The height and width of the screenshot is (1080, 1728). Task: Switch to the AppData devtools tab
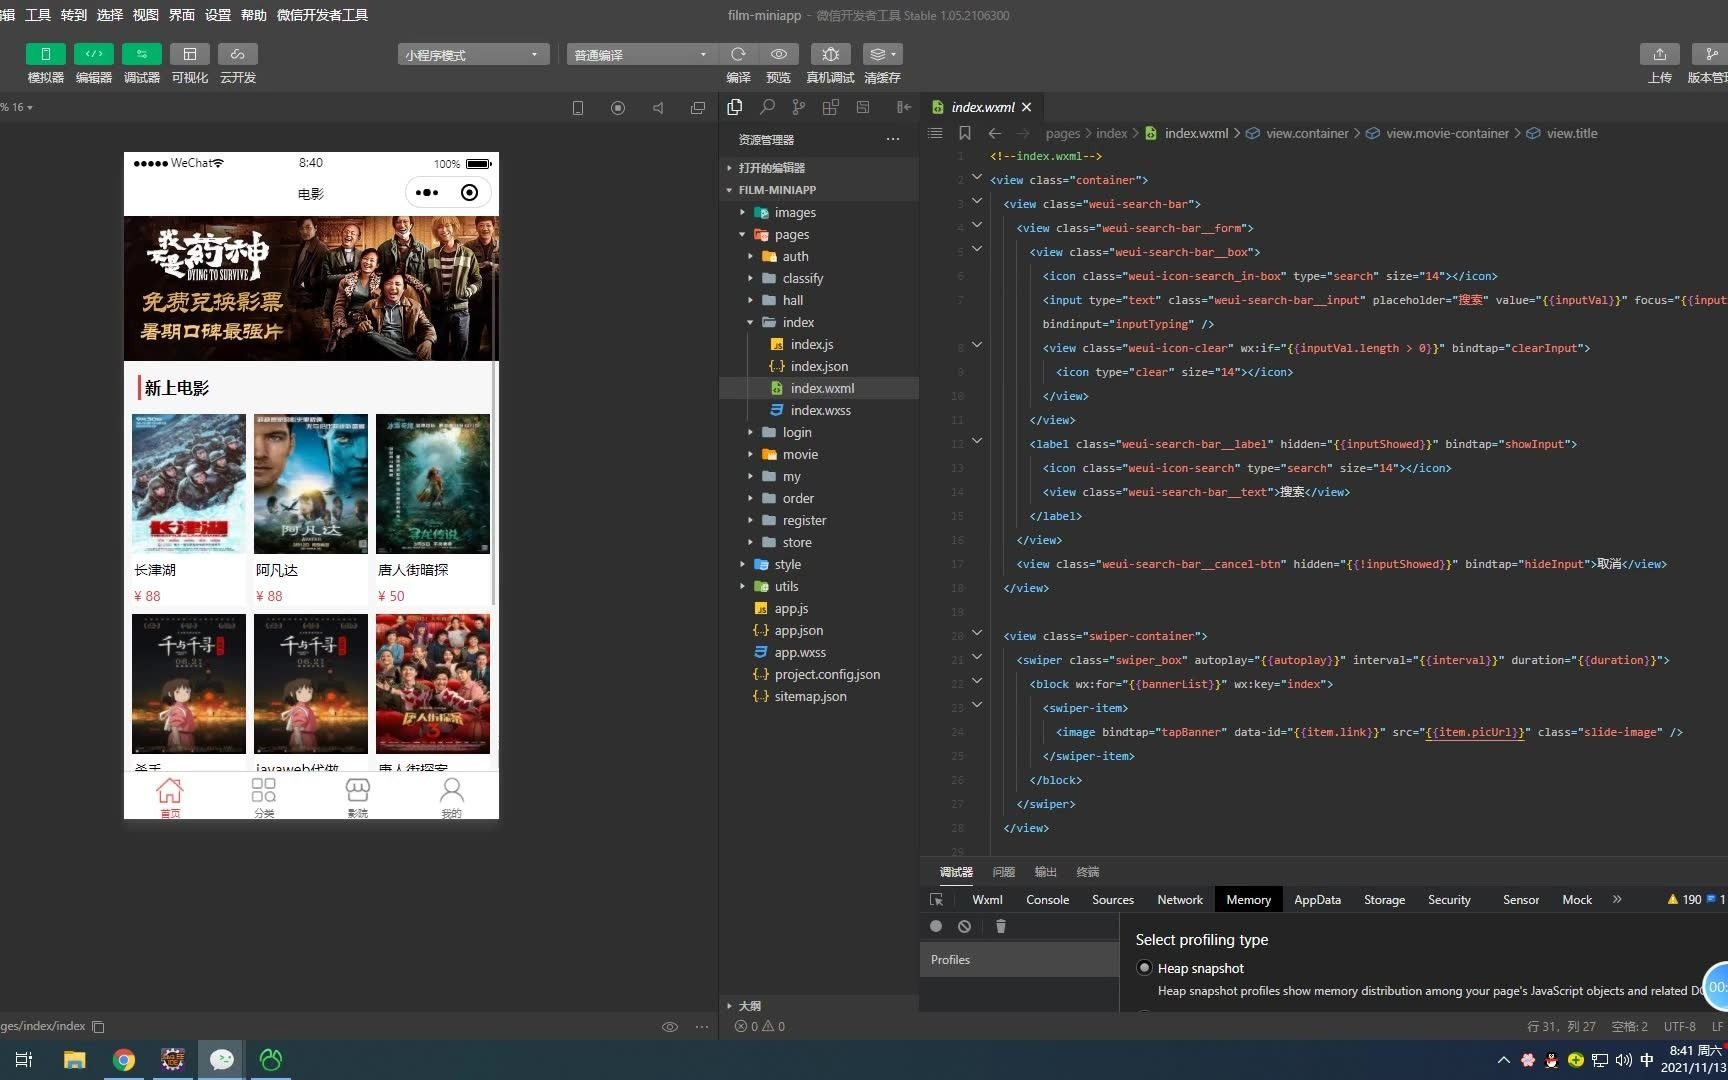(1317, 900)
